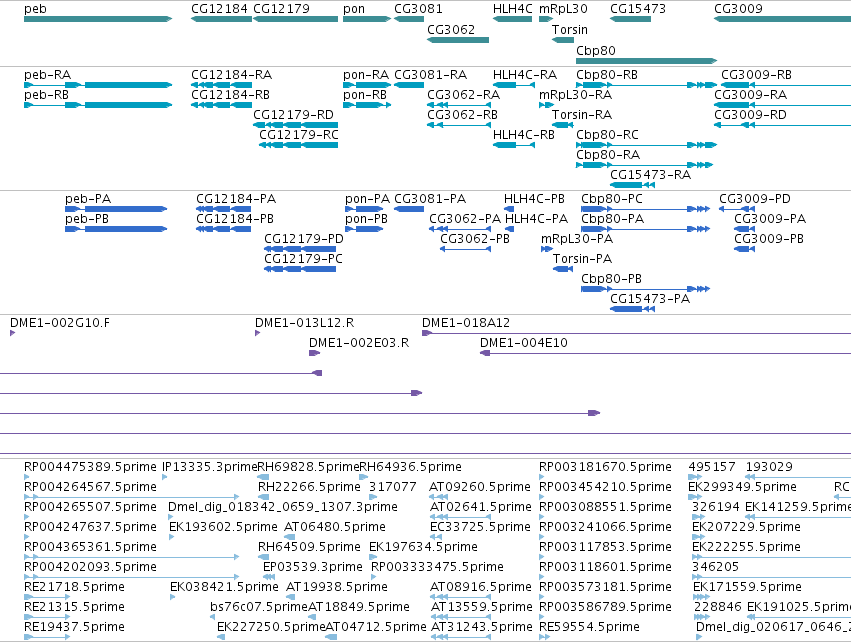851x642 pixels.
Task: Select transcript peb-RA
Action: click(x=48, y=74)
